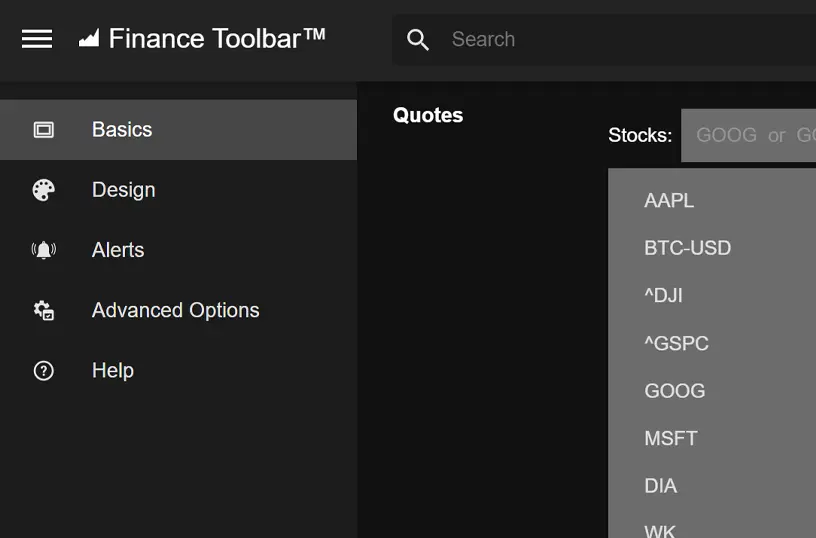The height and width of the screenshot is (538, 816).
Task: Click the Basics screen icon
Action: point(44,130)
